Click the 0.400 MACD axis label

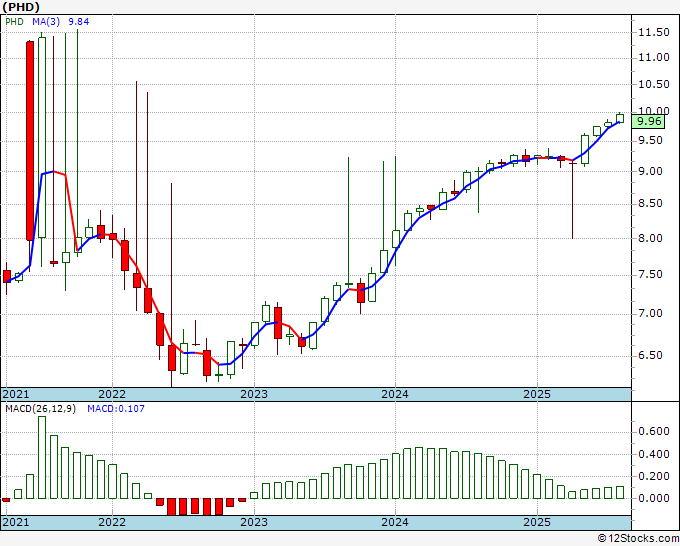tap(654, 454)
